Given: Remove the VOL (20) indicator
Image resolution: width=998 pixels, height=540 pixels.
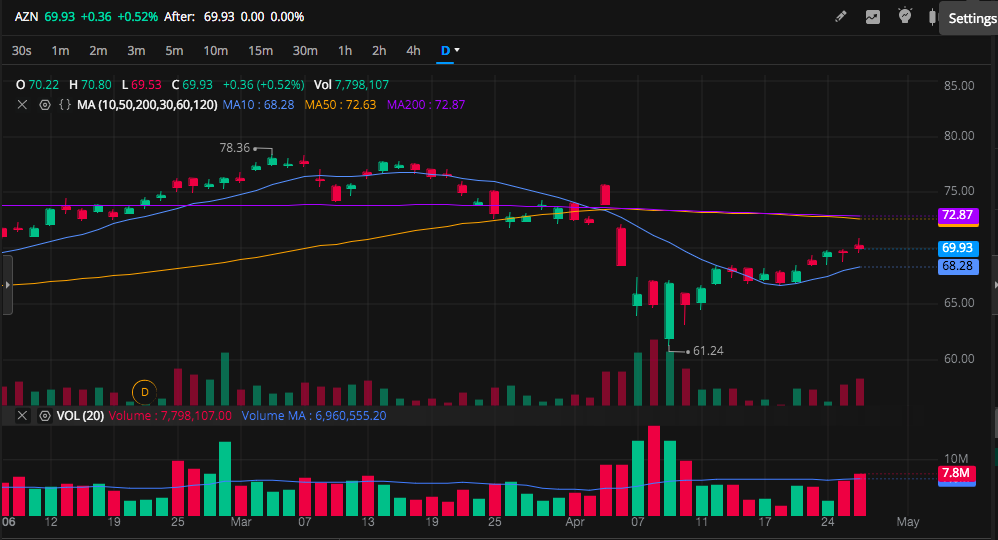Looking at the screenshot, I should [x=22, y=416].
